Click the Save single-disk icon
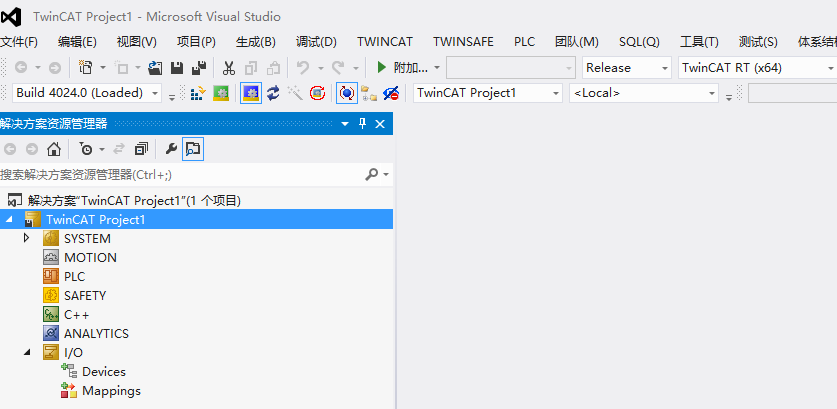Viewport: 837px width, 409px height. coord(177,68)
